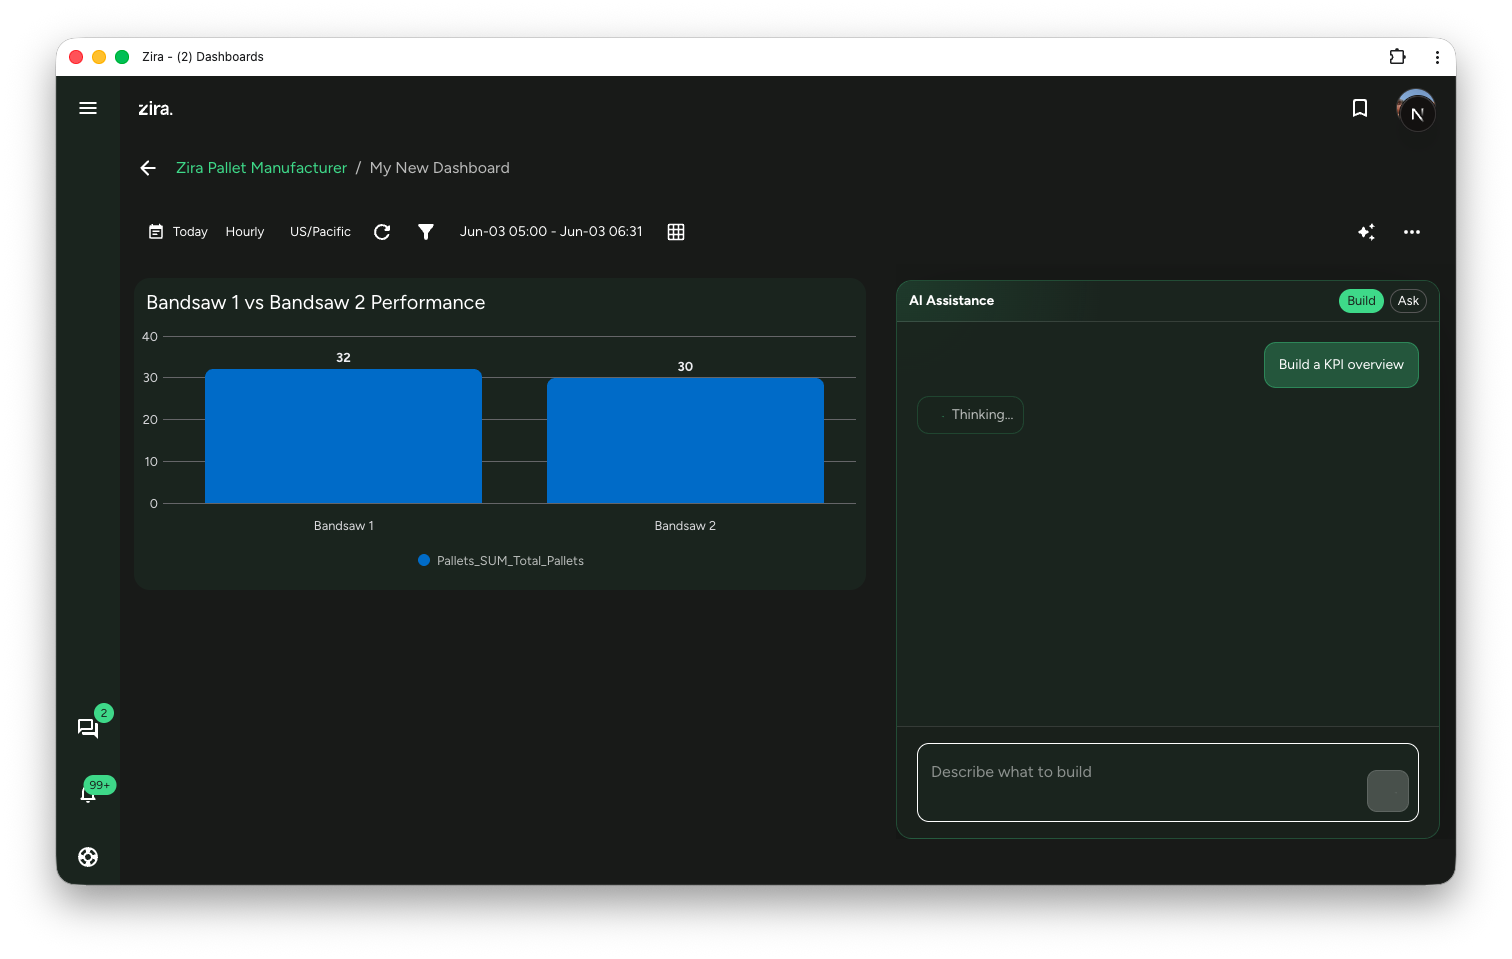Toggle Pallets_SUM_Total_Pallets legend series

(501, 561)
